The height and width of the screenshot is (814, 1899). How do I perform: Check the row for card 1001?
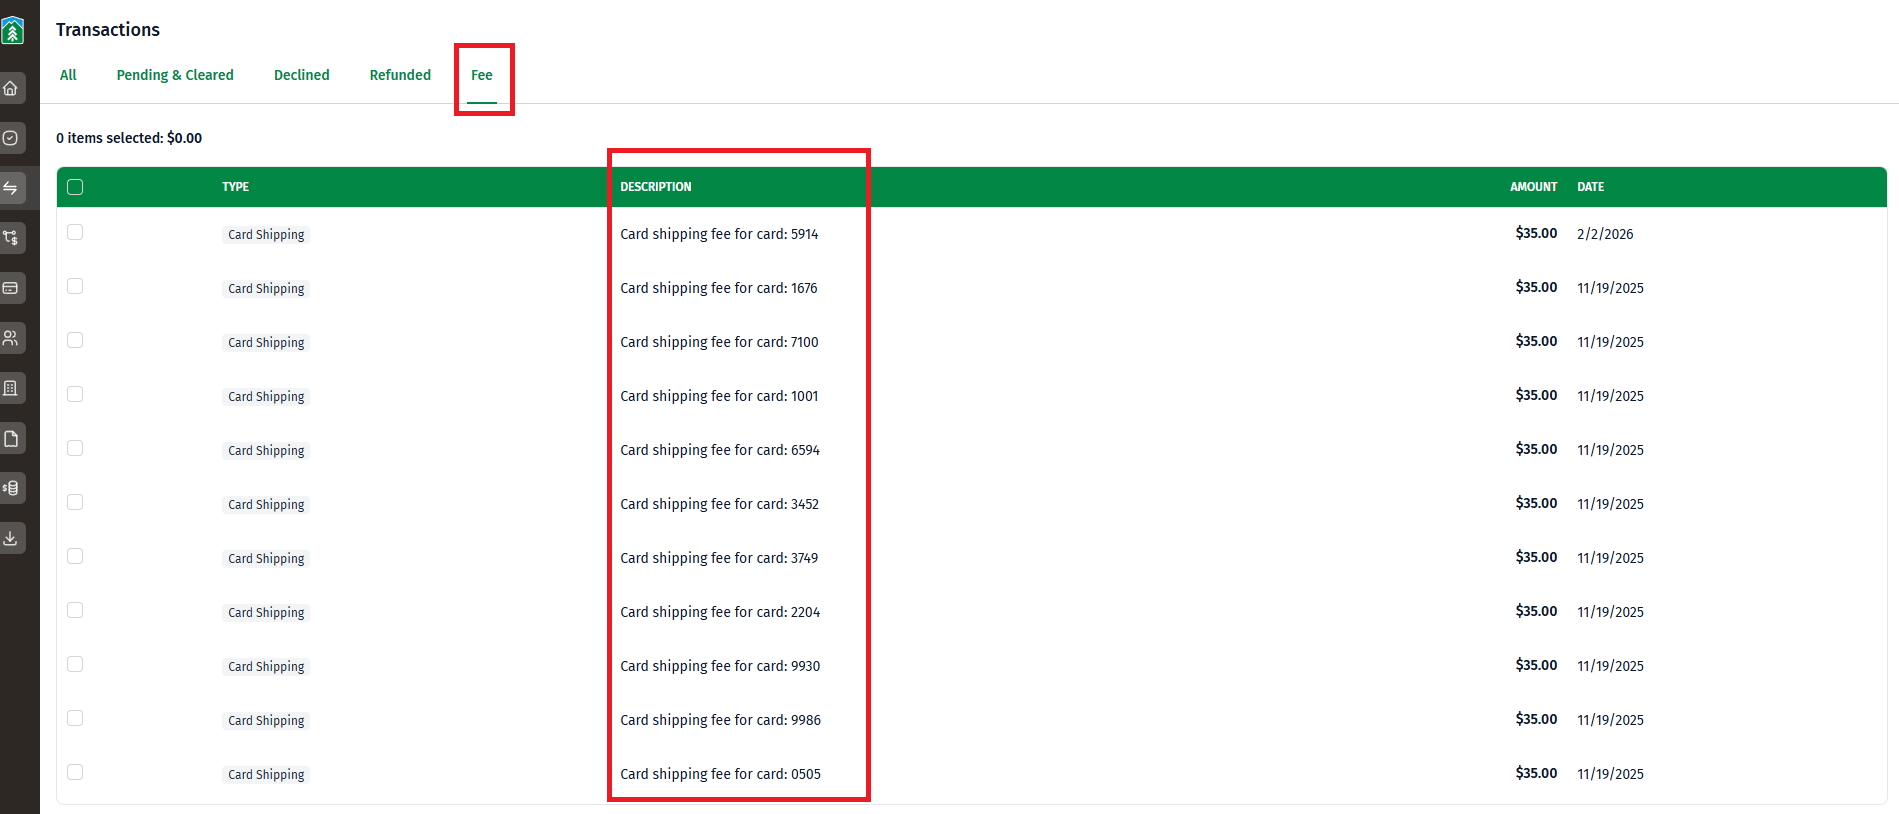[75, 394]
